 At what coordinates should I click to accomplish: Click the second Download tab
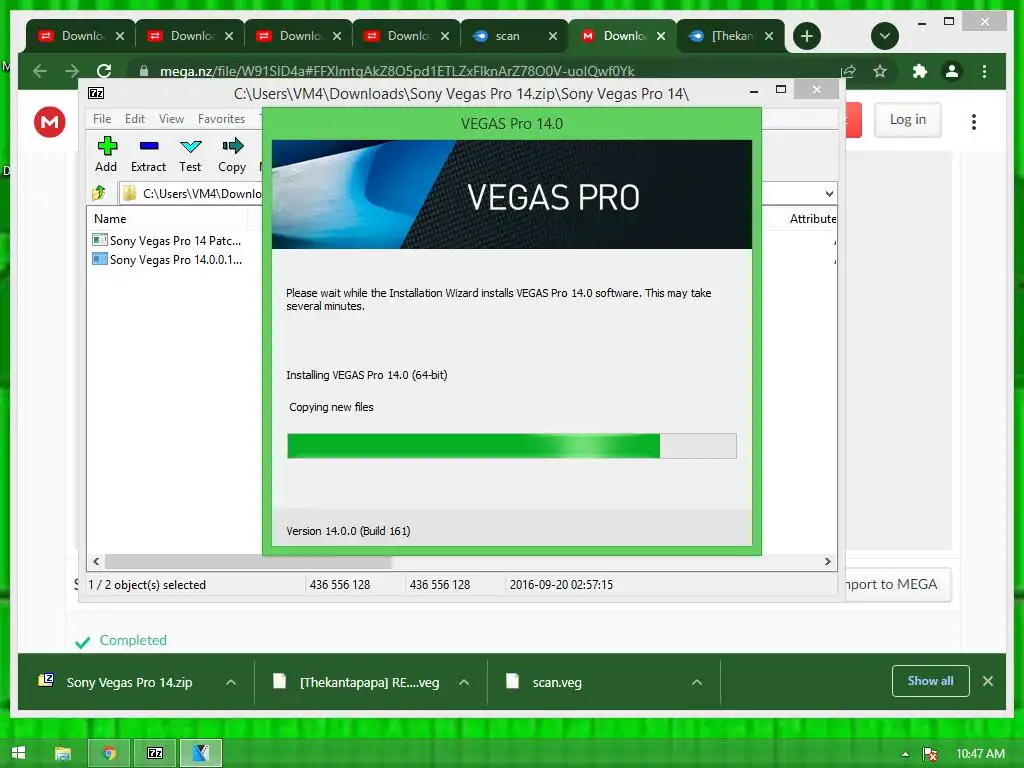(x=190, y=36)
